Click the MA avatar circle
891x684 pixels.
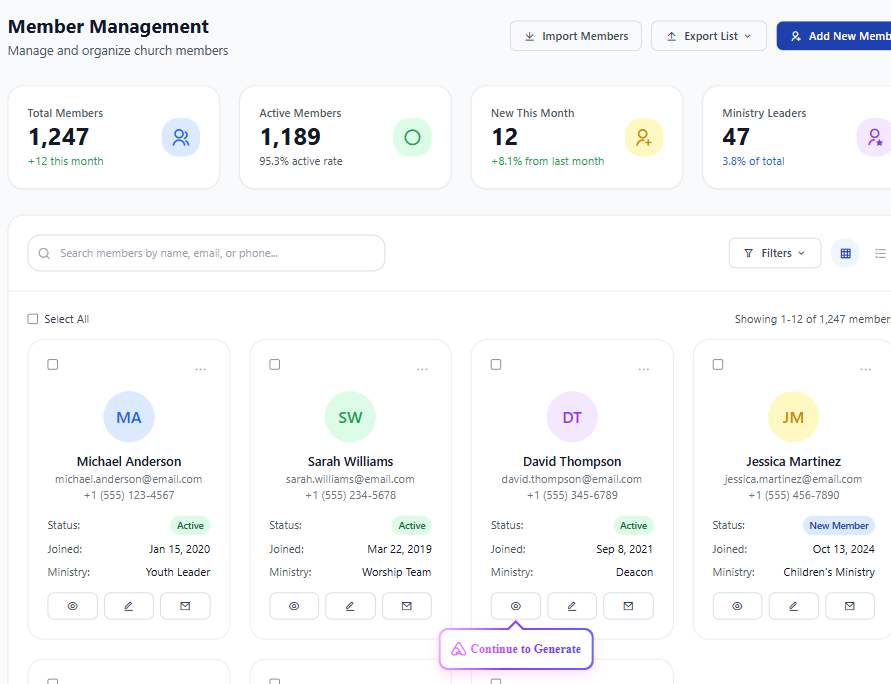[x=129, y=417]
